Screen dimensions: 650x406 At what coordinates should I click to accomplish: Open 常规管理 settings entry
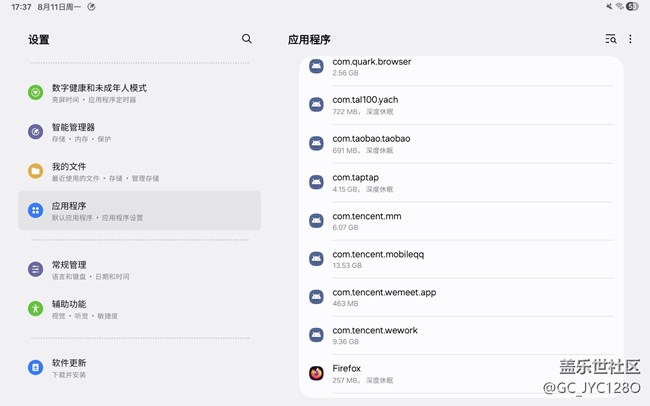pyautogui.click(x=139, y=270)
